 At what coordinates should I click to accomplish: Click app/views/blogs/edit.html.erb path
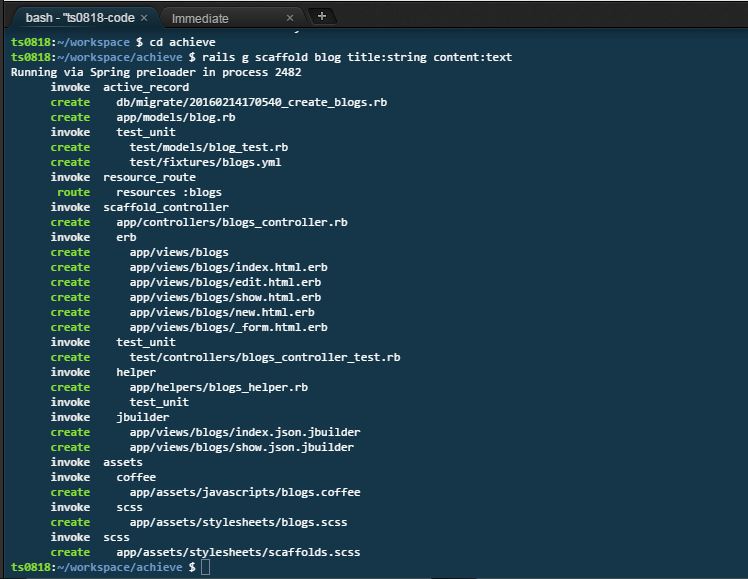225,282
